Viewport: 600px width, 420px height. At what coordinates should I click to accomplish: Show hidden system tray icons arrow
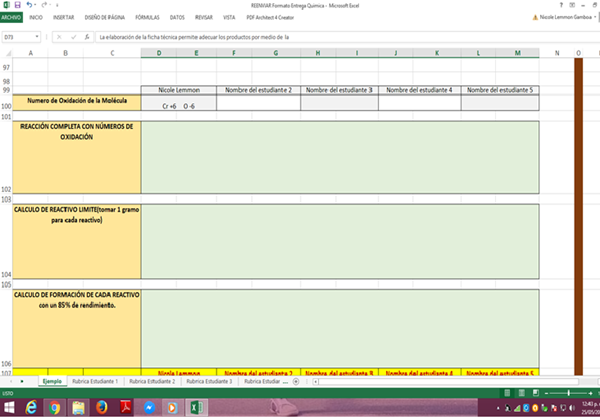click(498, 408)
